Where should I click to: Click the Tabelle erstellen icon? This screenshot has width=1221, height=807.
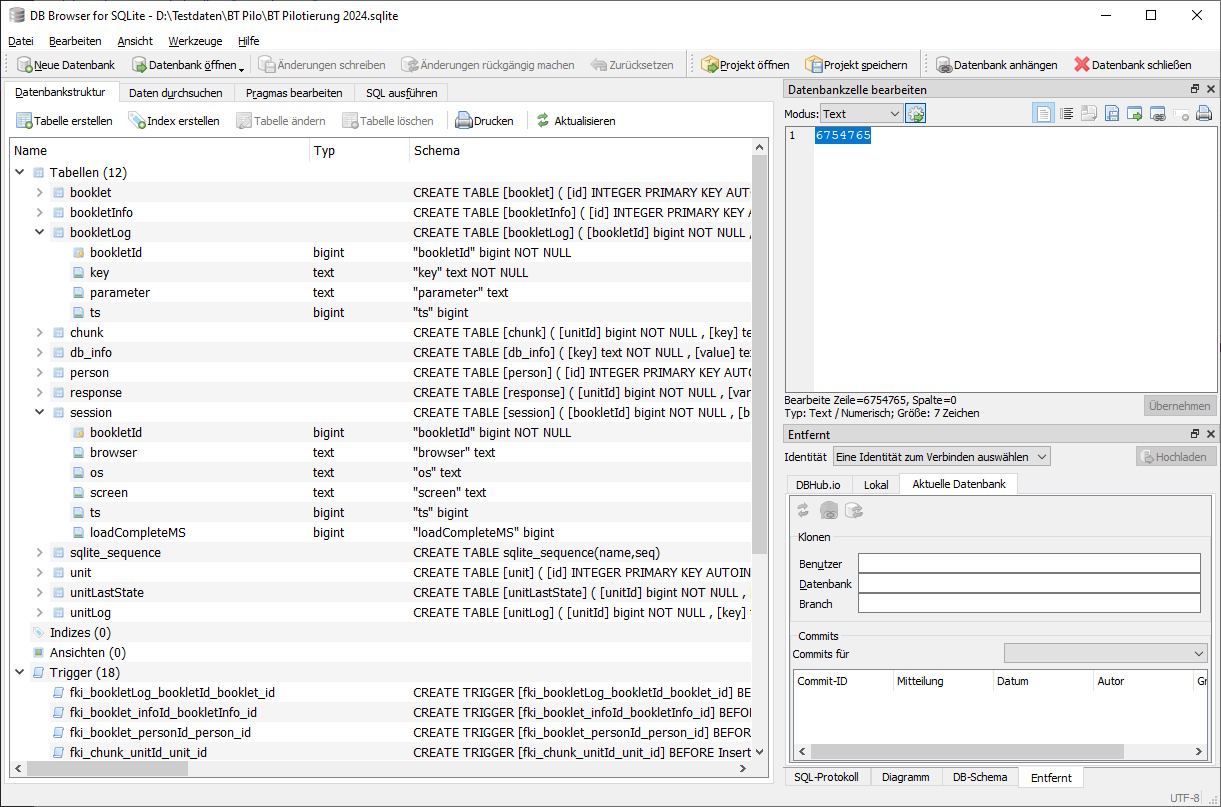(25, 121)
